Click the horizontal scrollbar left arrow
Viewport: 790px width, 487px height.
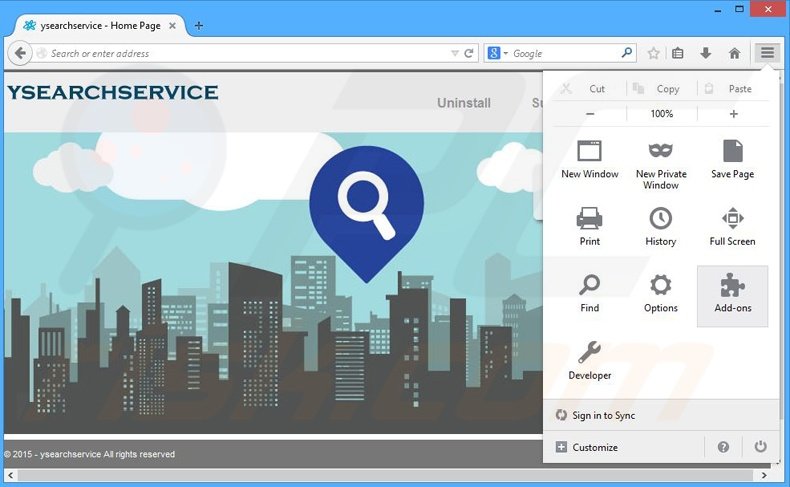coord(11,475)
